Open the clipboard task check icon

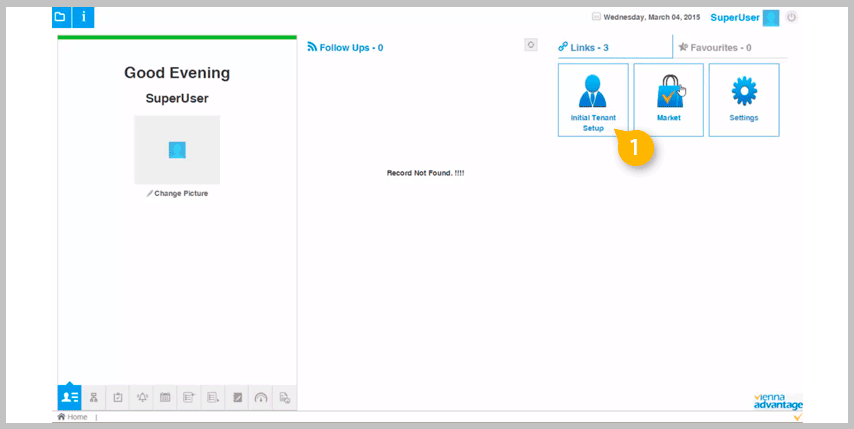(x=118, y=397)
